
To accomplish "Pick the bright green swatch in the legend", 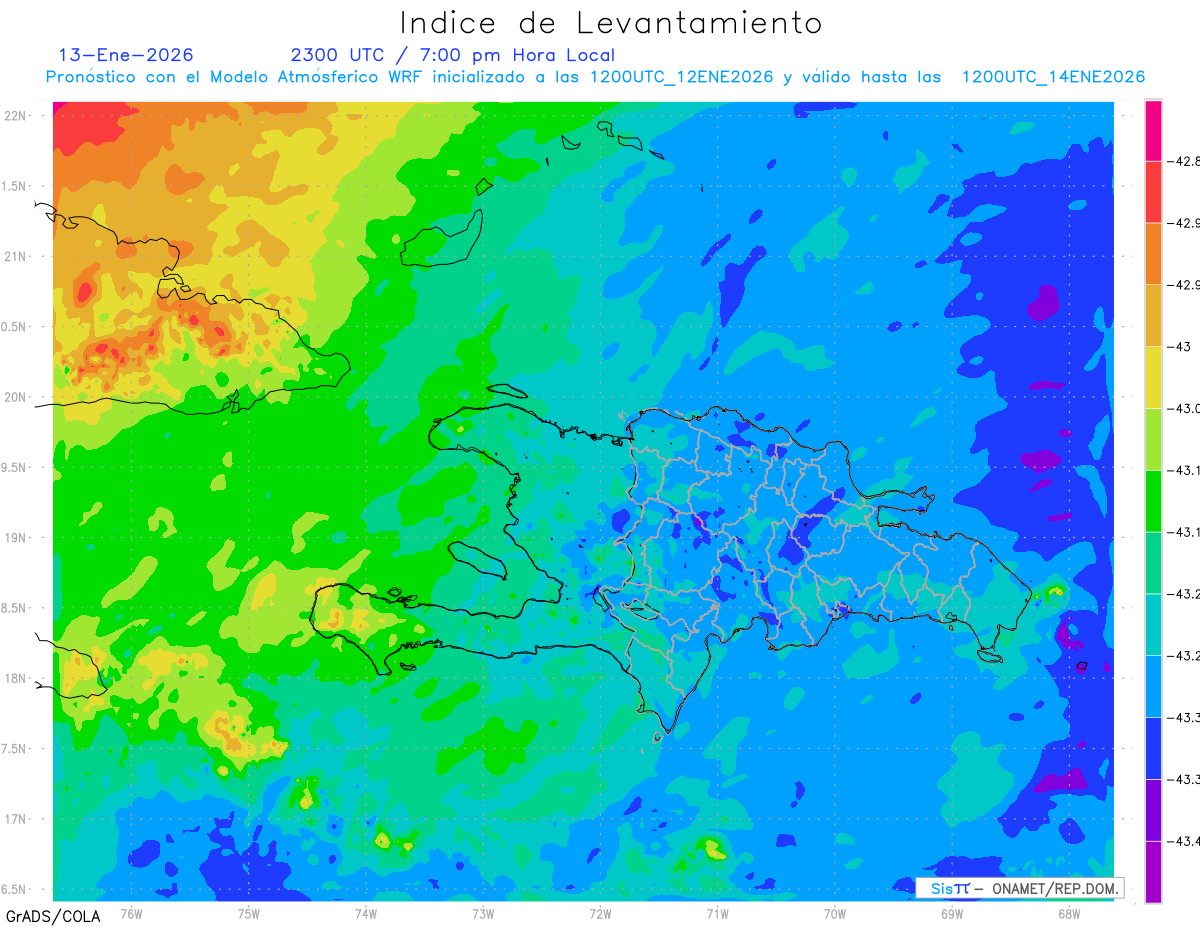I will pos(1154,501).
